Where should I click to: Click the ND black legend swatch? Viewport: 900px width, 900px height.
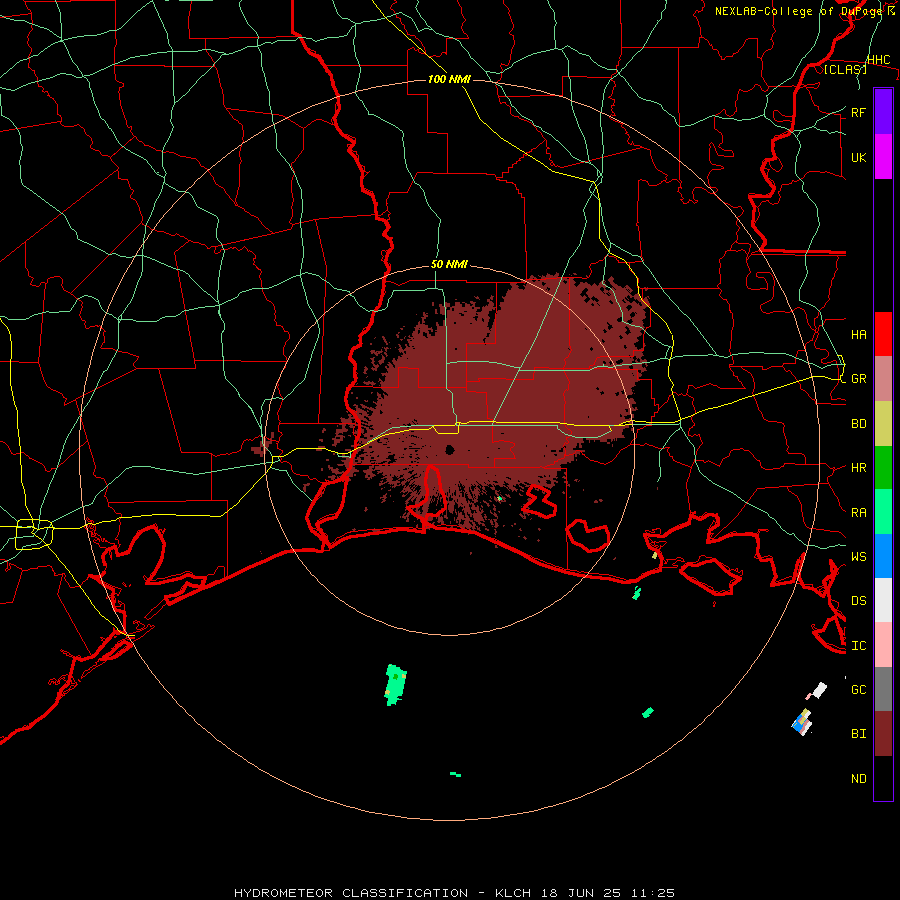(x=883, y=778)
